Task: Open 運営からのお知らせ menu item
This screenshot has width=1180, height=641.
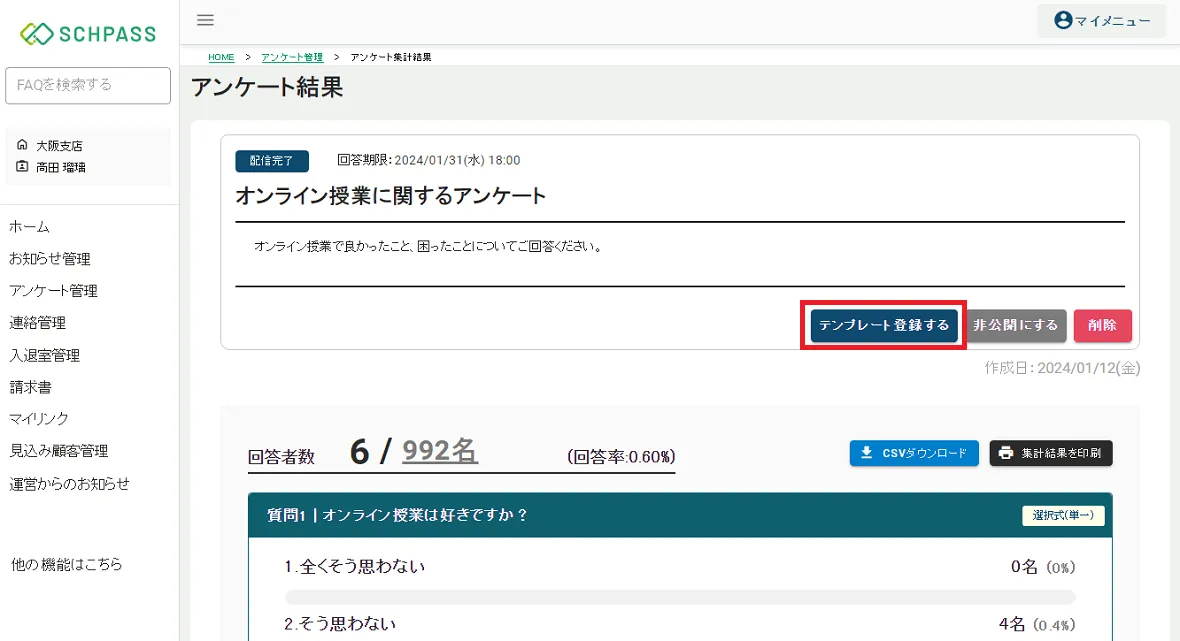Action: pyautogui.click(x=69, y=484)
